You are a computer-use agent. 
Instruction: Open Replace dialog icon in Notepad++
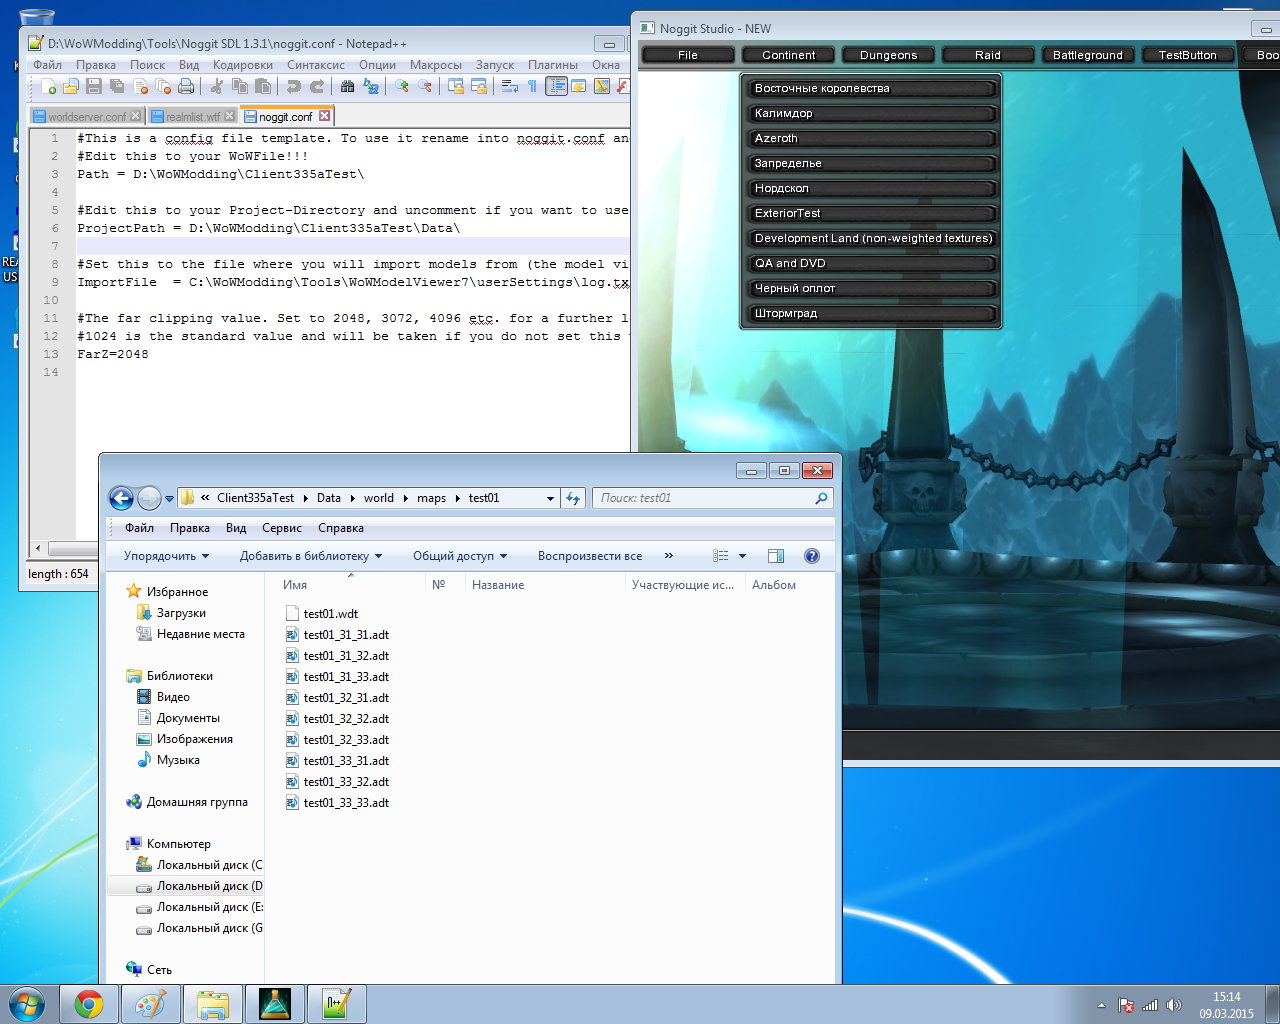[371, 87]
